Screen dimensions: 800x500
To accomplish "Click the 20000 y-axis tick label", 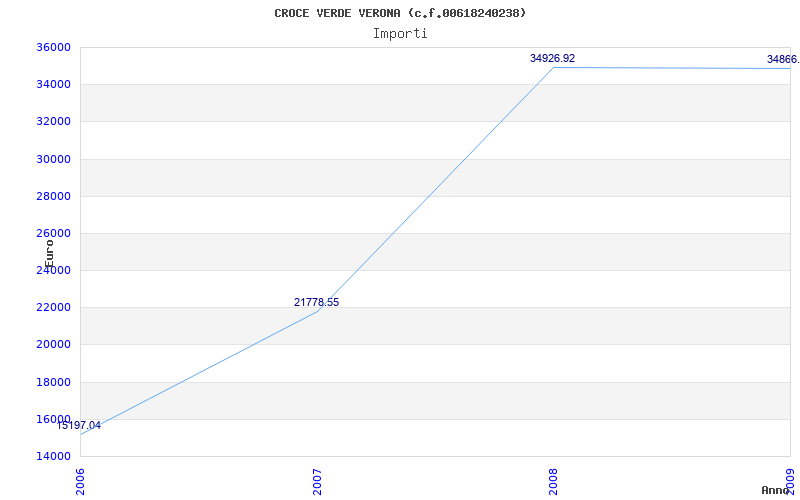I will click(53, 344).
